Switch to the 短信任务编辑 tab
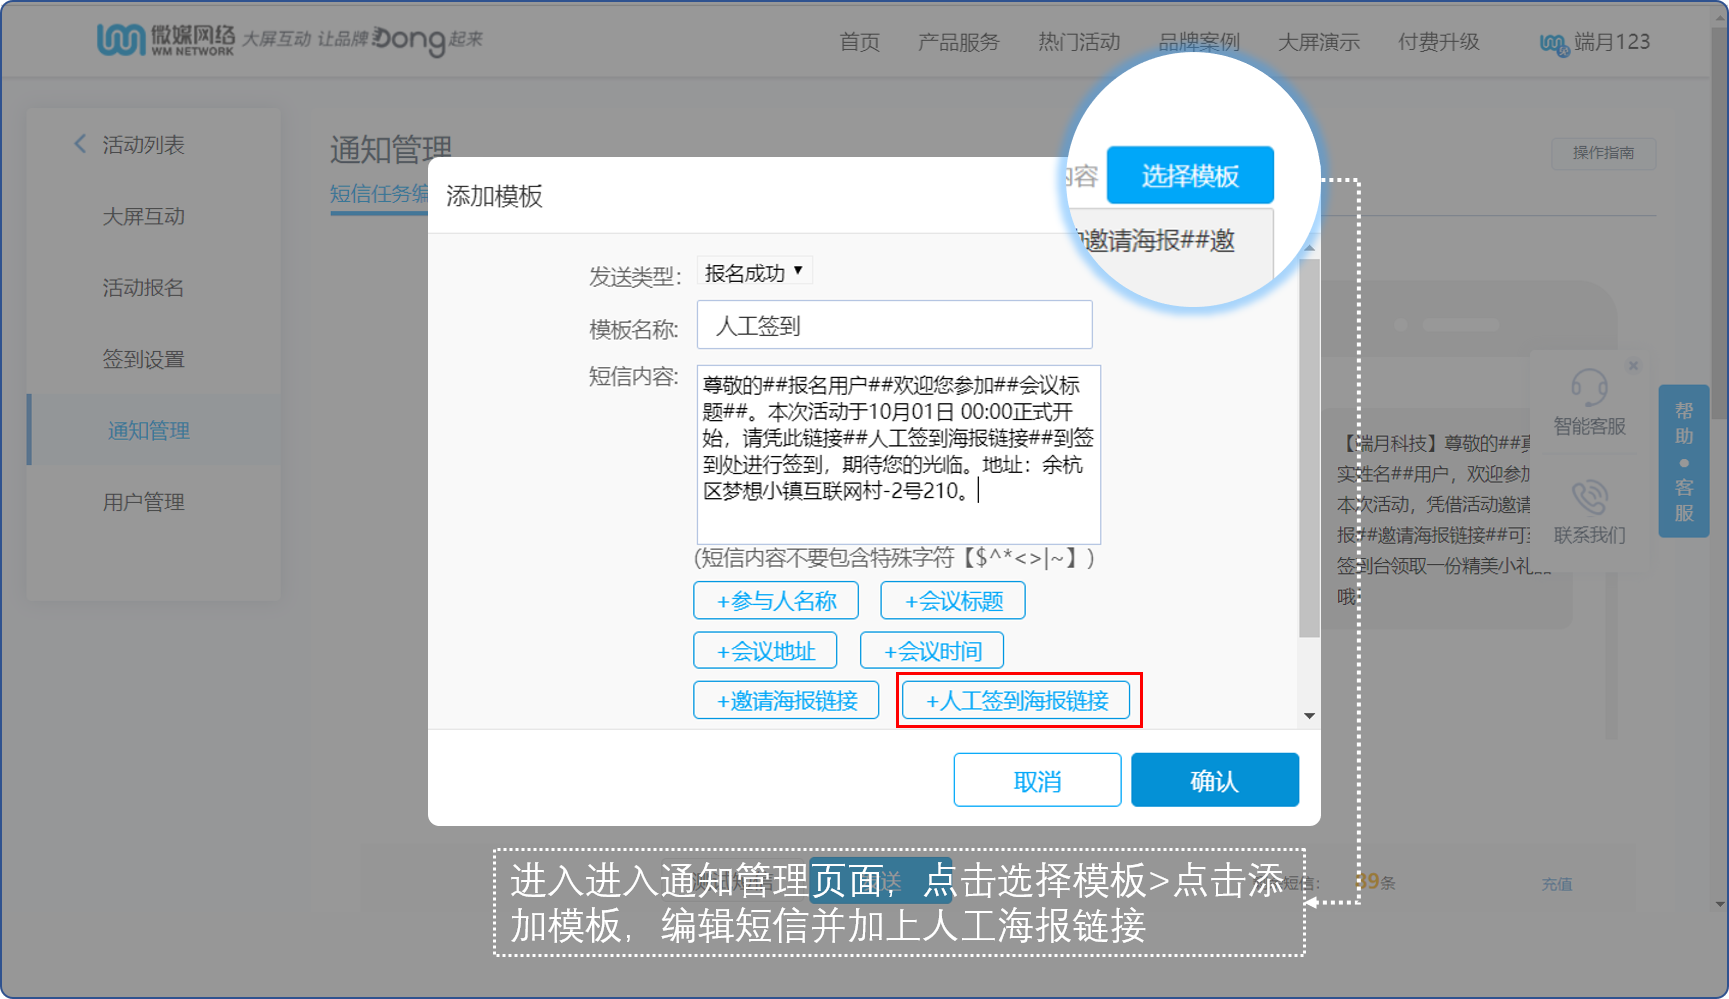 click(379, 195)
